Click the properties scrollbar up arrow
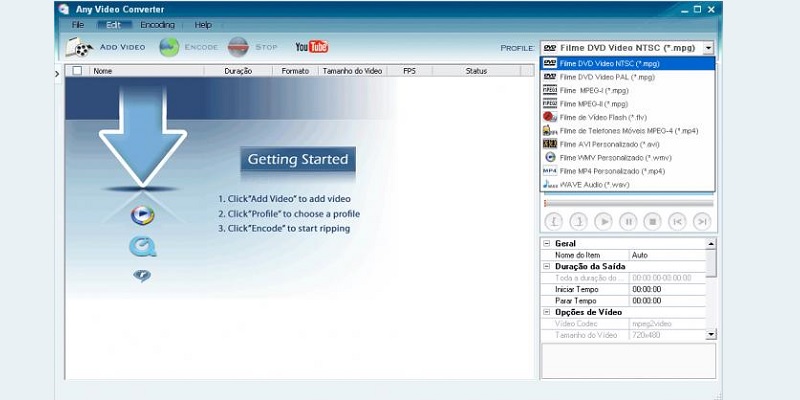This screenshot has height=400, width=800. pyautogui.click(x=711, y=244)
